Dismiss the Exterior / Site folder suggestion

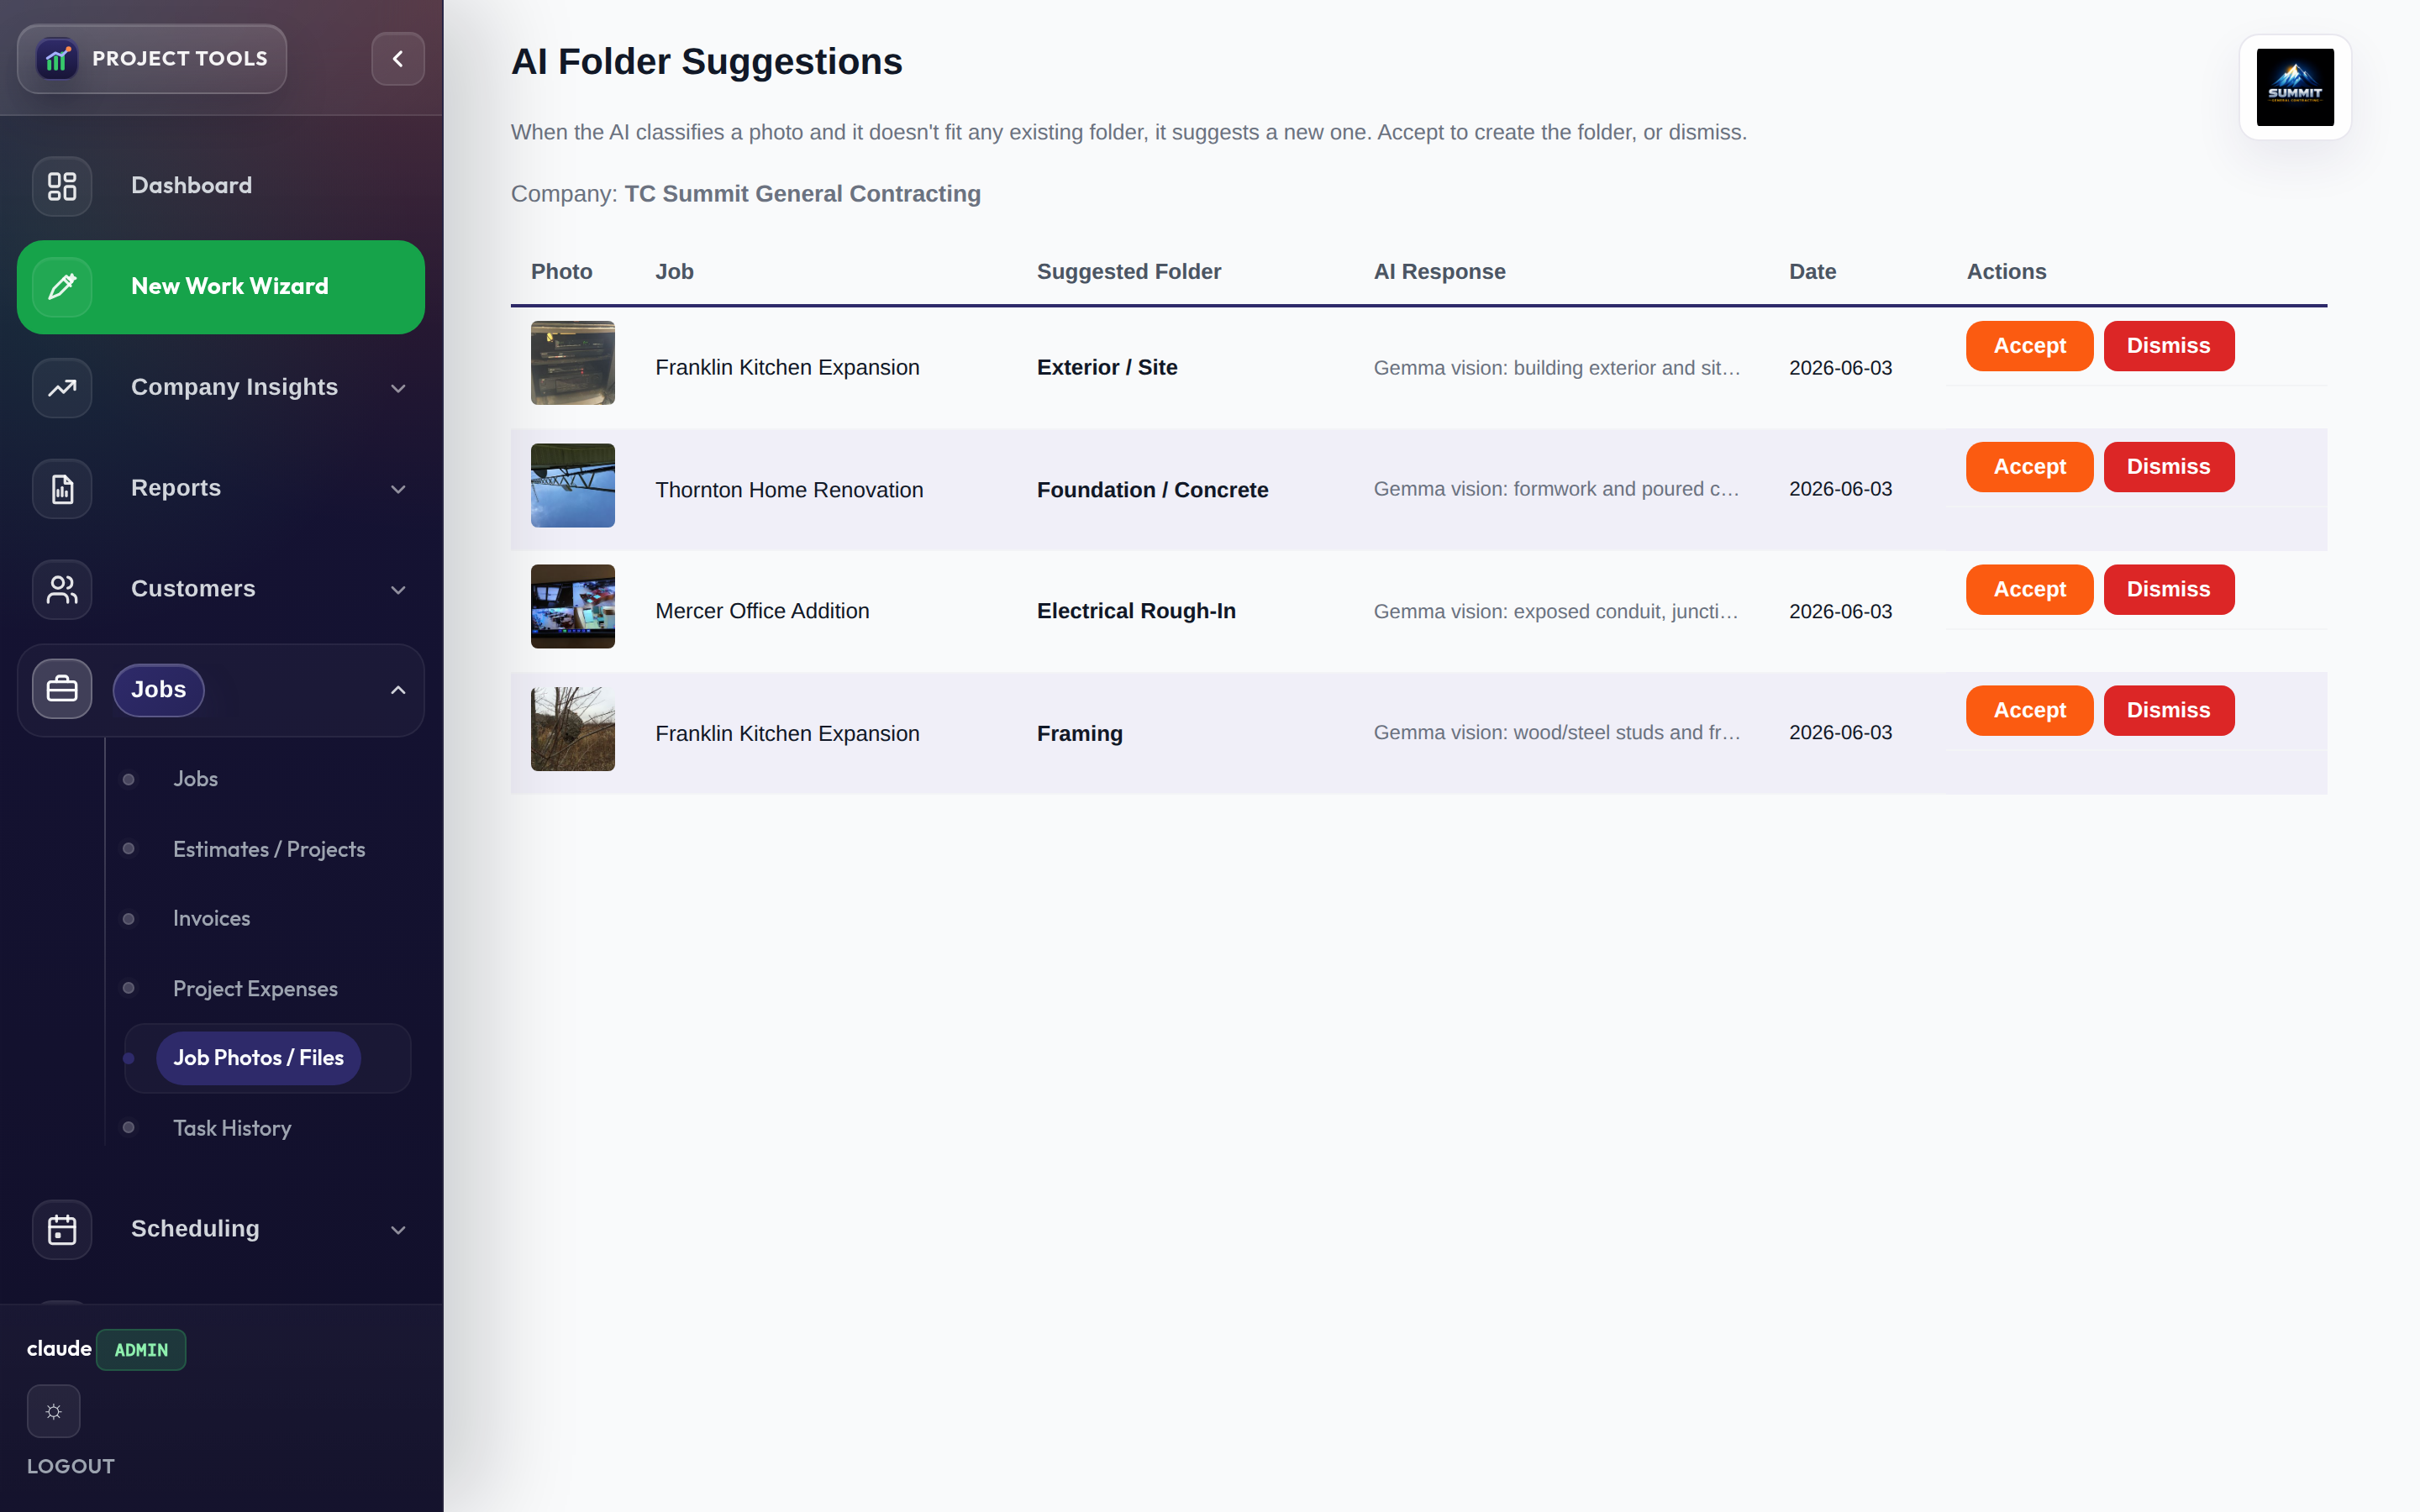pyautogui.click(x=2168, y=346)
